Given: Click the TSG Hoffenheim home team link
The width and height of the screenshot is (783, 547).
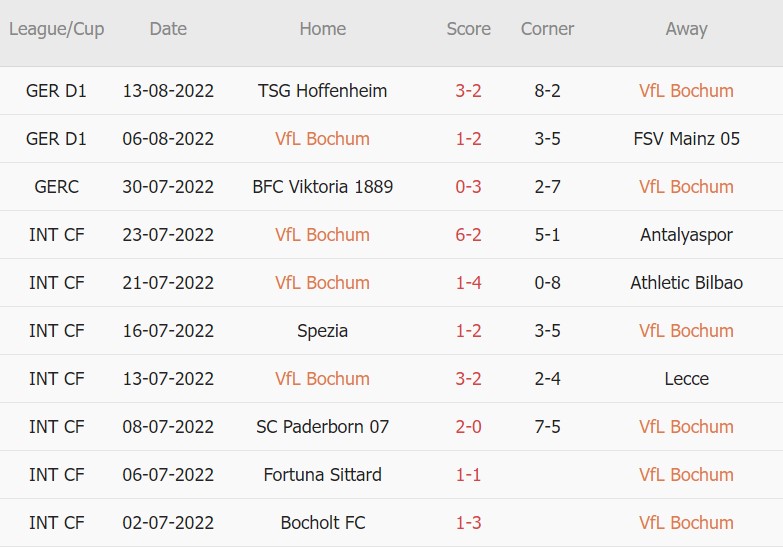Looking at the screenshot, I should (x=322, y=91).
